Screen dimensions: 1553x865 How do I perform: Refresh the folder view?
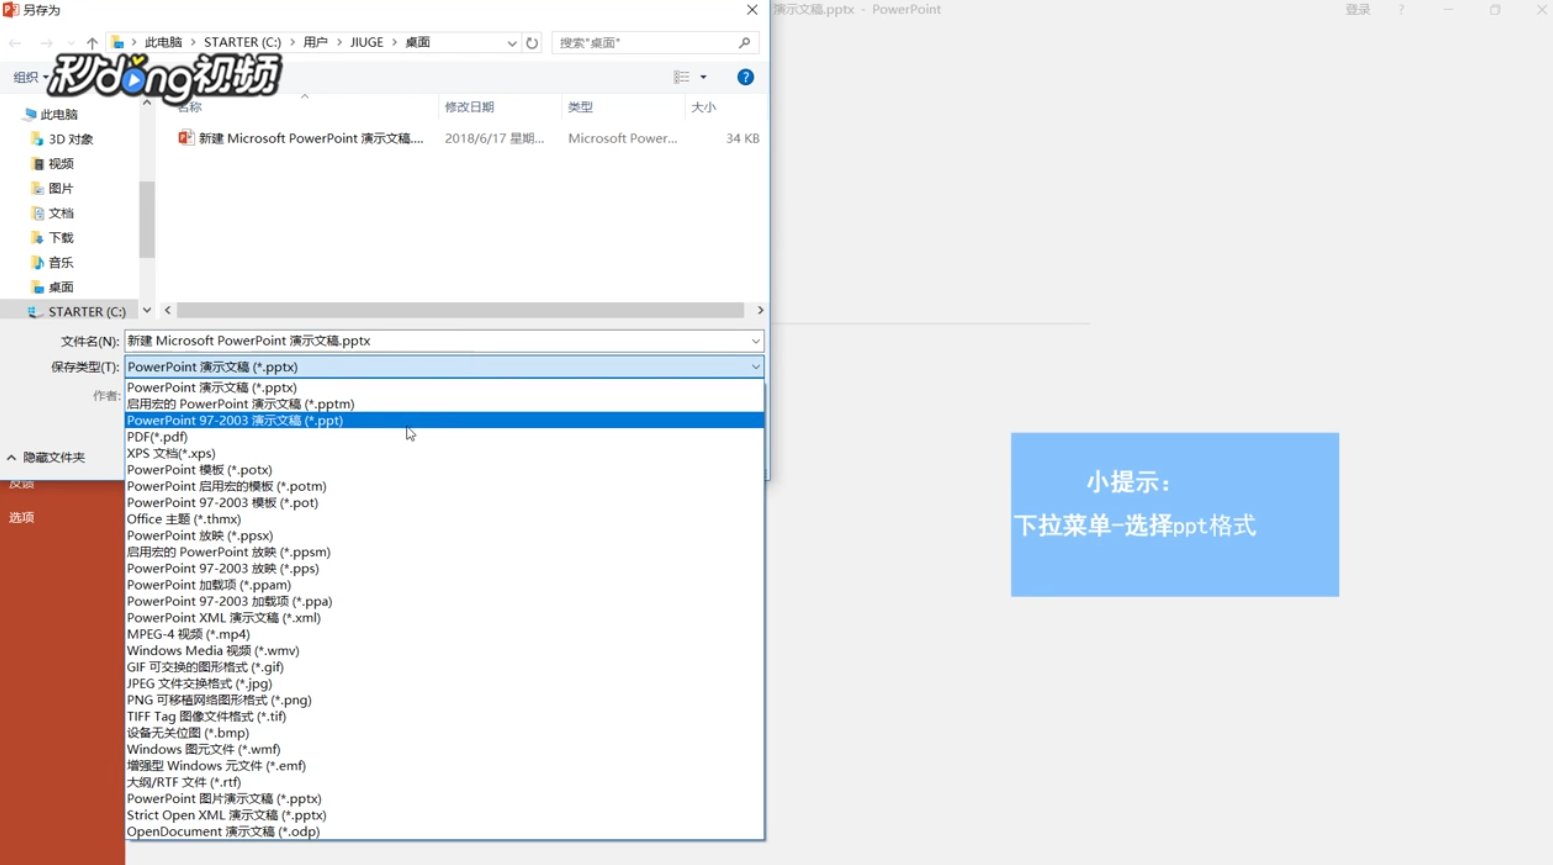click(532, 43)
